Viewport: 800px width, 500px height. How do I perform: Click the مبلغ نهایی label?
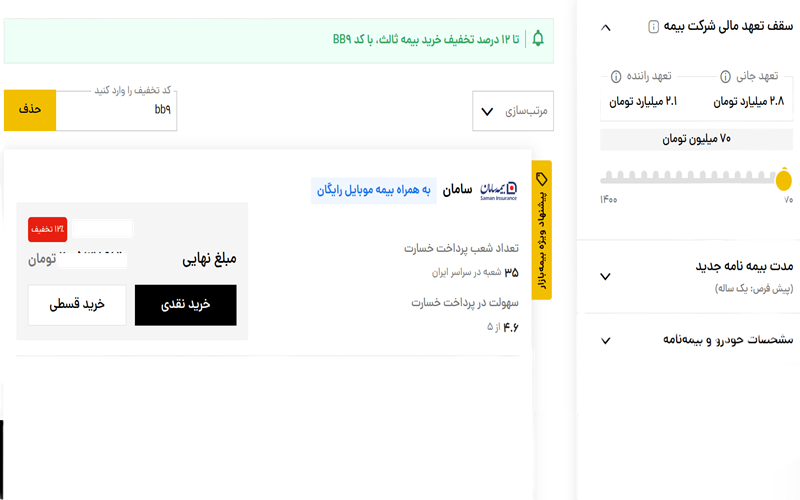[209, 259]
